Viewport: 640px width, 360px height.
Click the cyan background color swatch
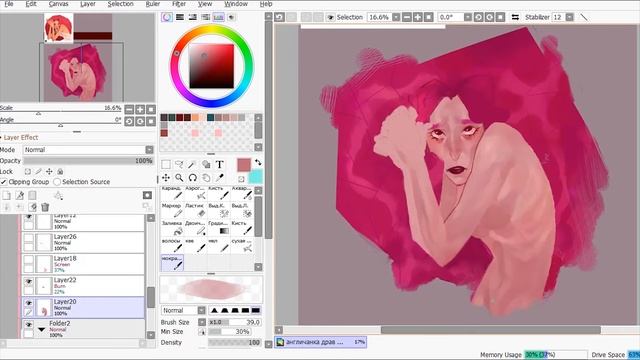[x=256, y=177]
